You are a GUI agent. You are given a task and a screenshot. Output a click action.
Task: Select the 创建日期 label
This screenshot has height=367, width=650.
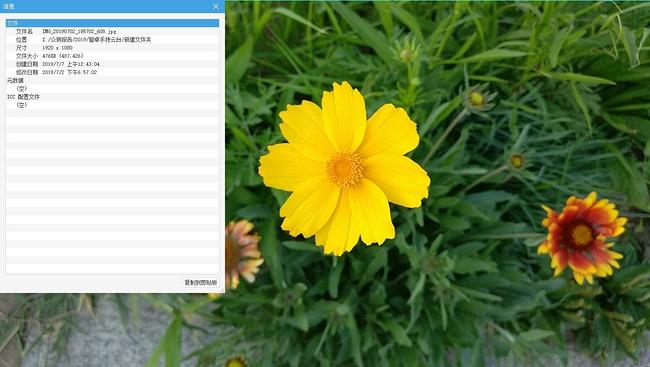coord(27,64)
